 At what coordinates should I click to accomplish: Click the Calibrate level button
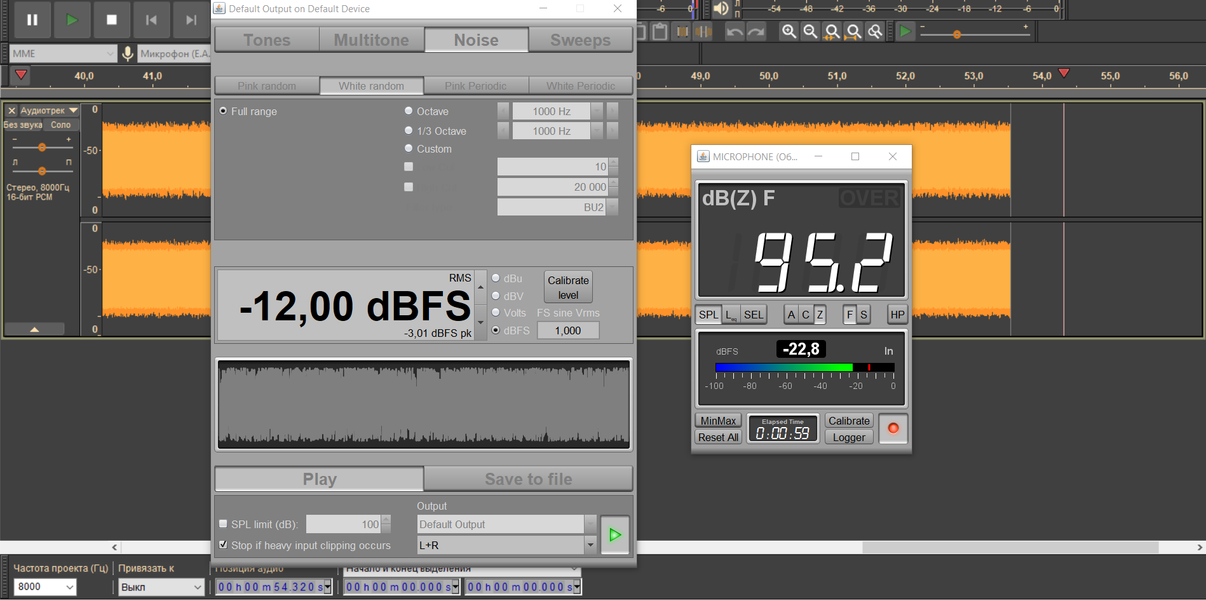point(568,287)
